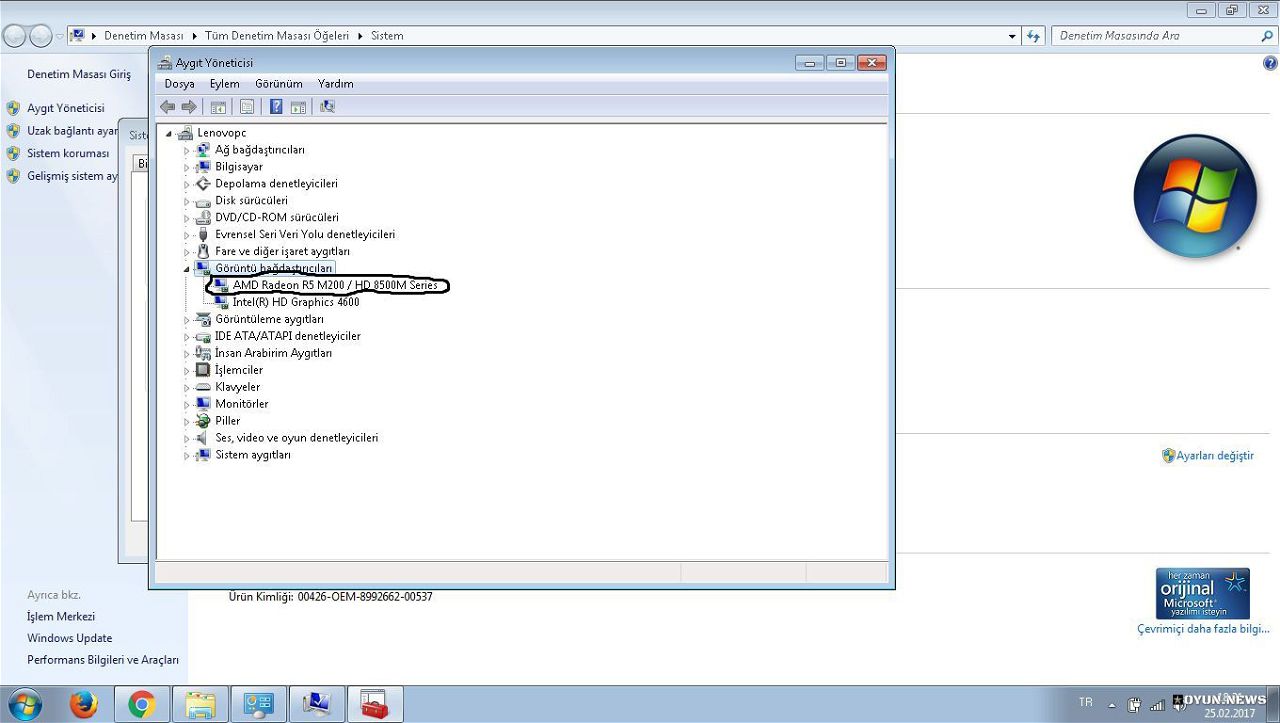Viewport: 1280px width, 723px height.
Task: Click Denetim Masası breadcrumb in address bar
Action: click(144, 36)
